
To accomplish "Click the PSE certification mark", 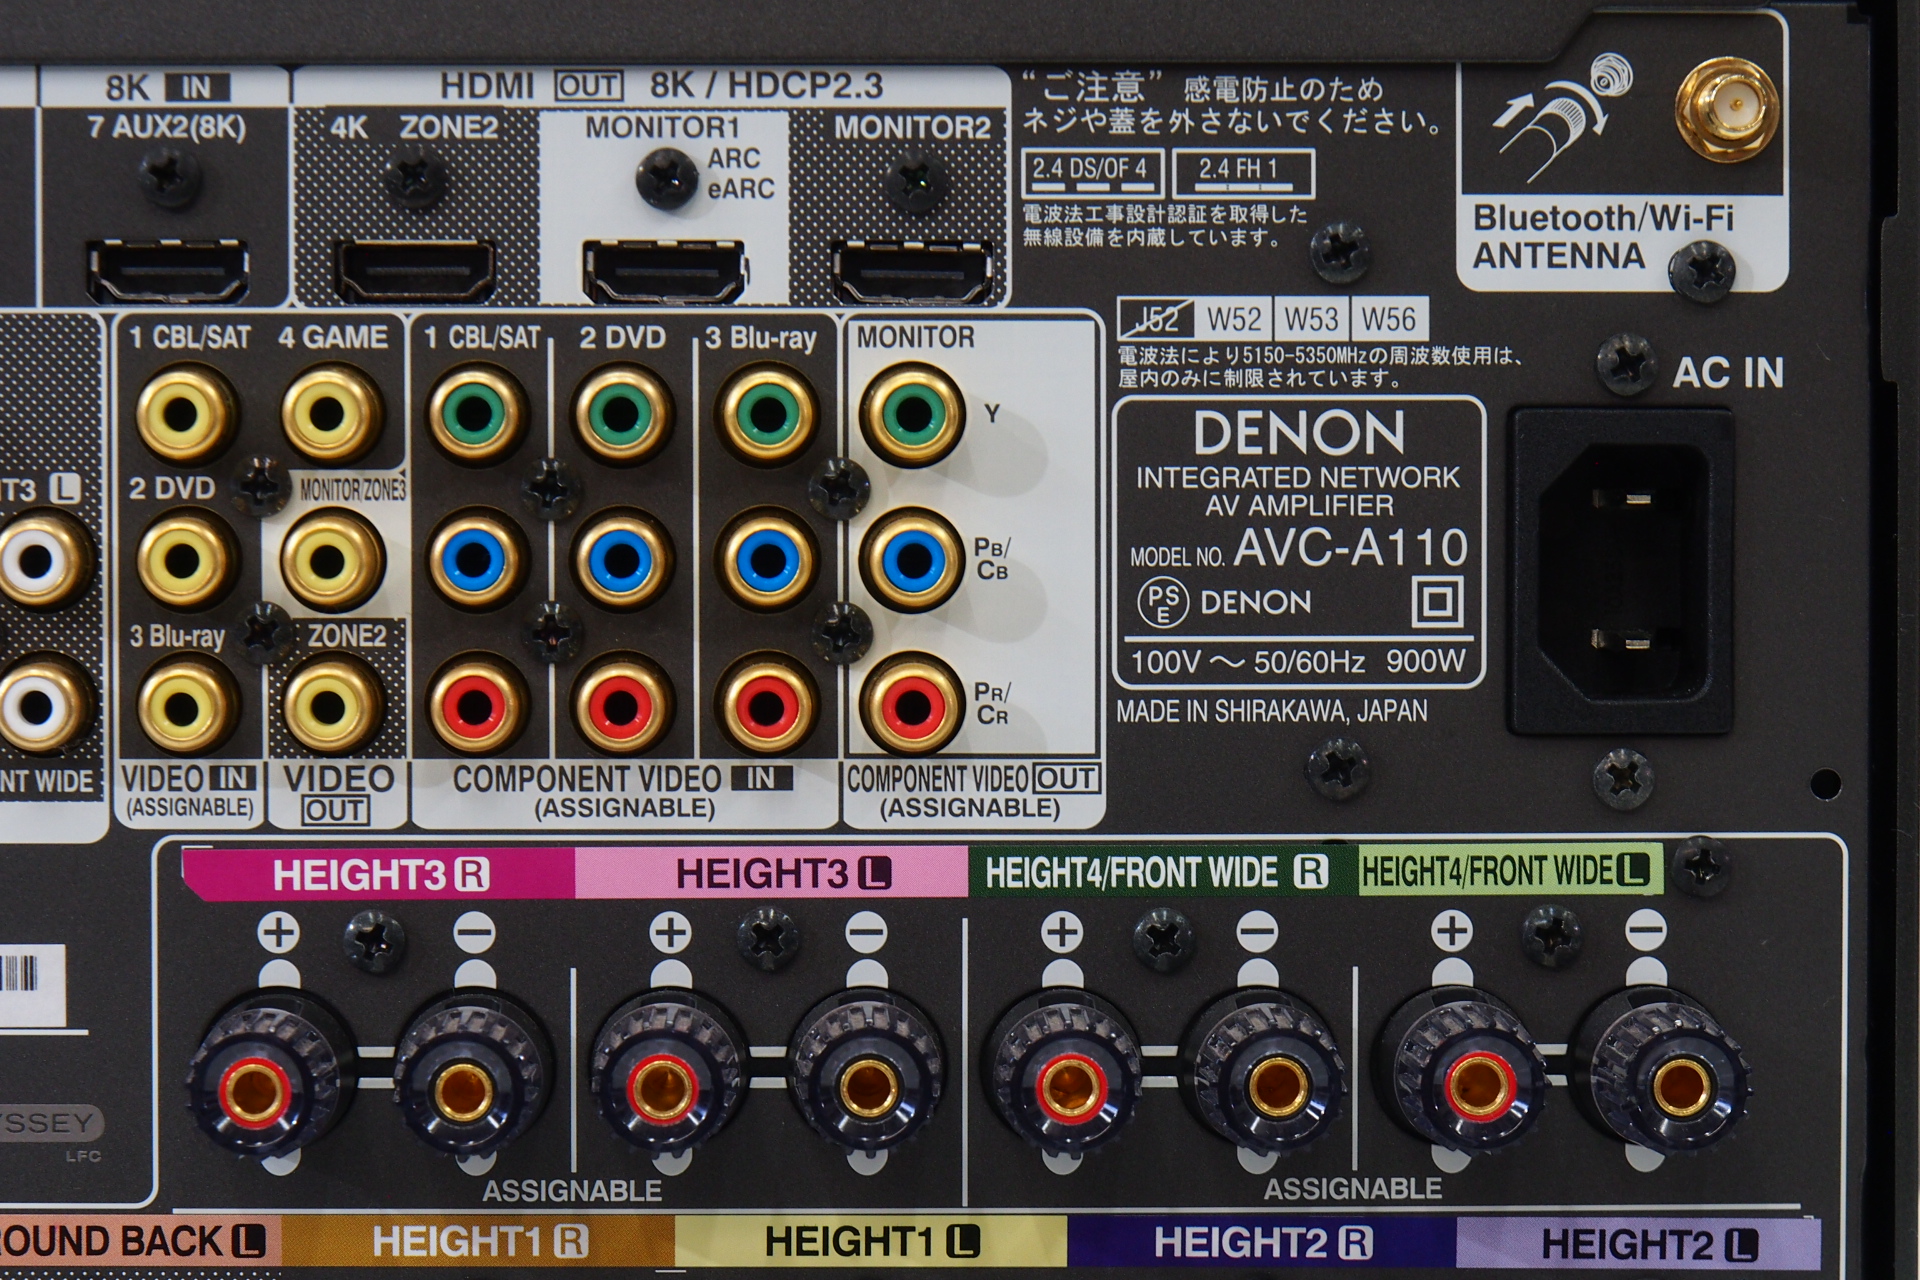I will coord(1163,603).
